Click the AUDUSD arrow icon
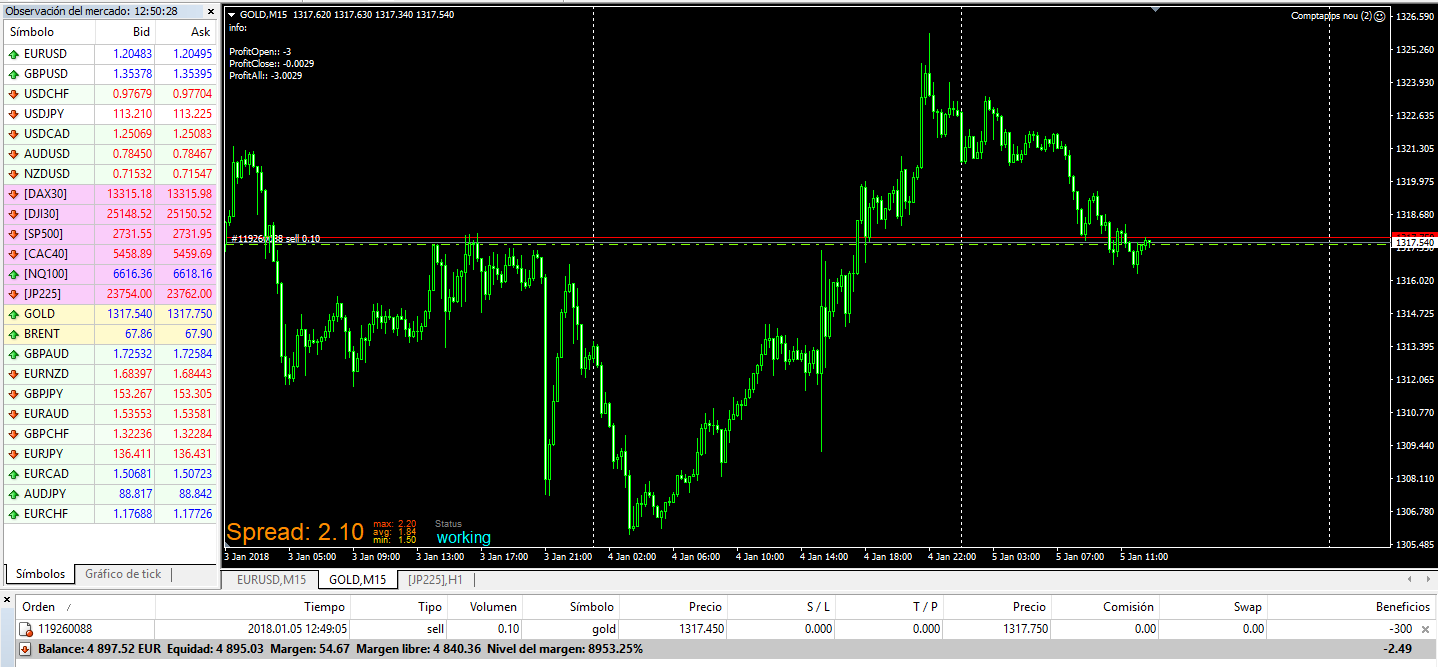The height and width of the screenshot is (667, 1438). coord(14,154)
